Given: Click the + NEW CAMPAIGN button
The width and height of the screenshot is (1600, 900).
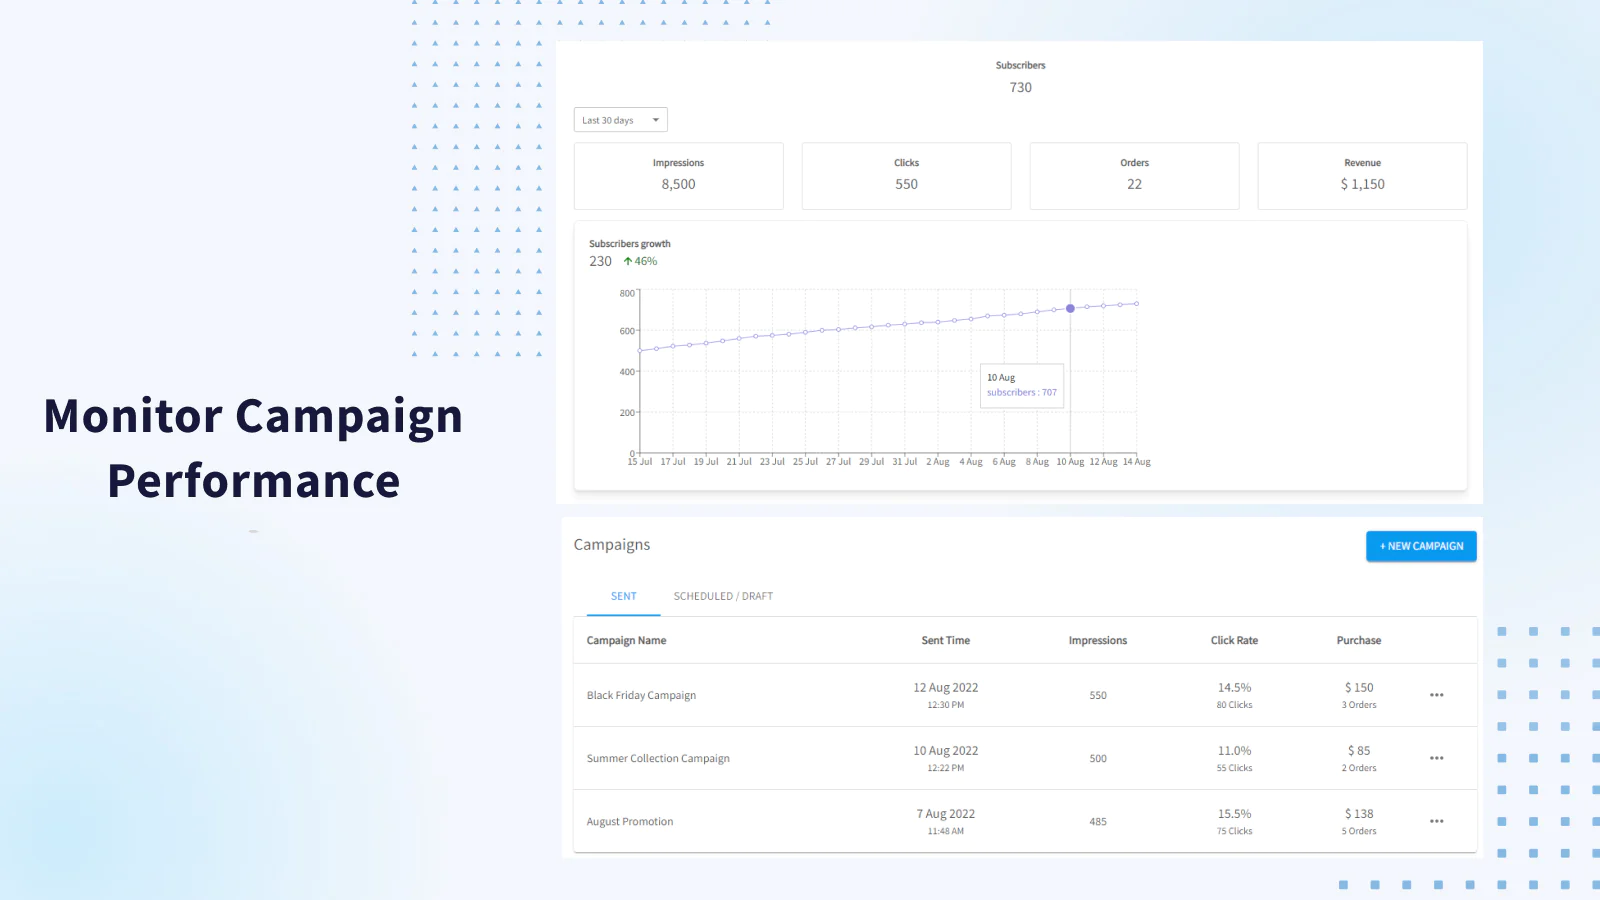Looking at the screenshot, I should point(1421,546).
